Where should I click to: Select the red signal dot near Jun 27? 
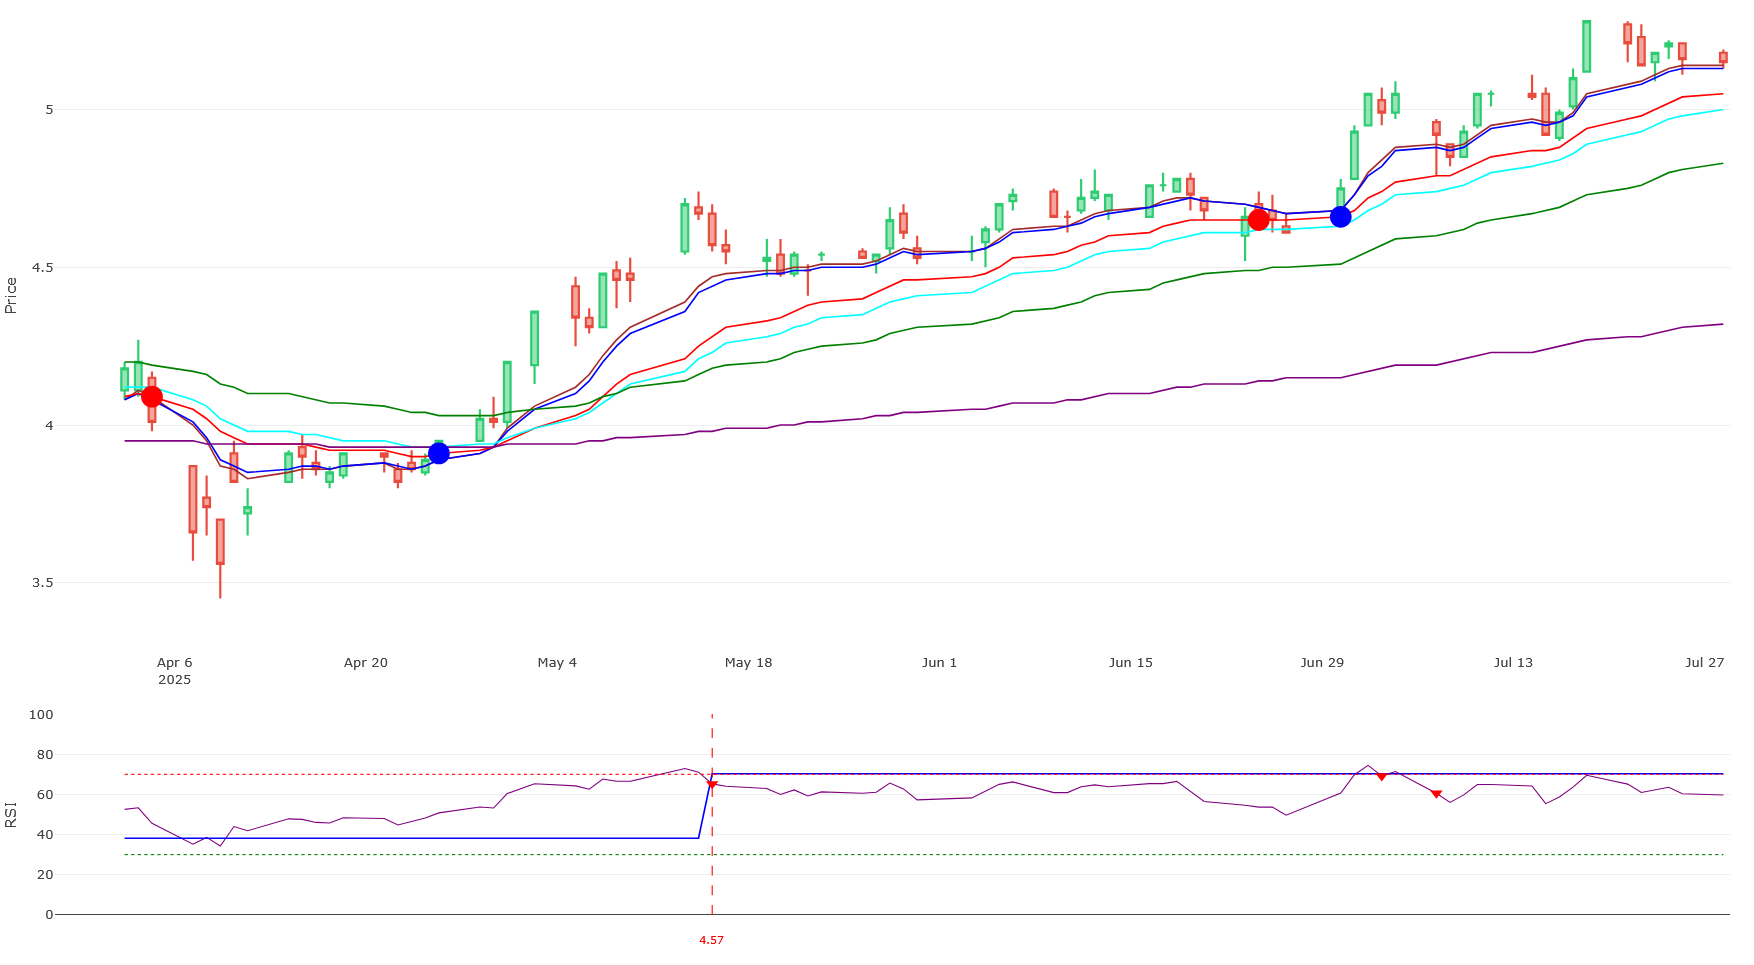1259,221
